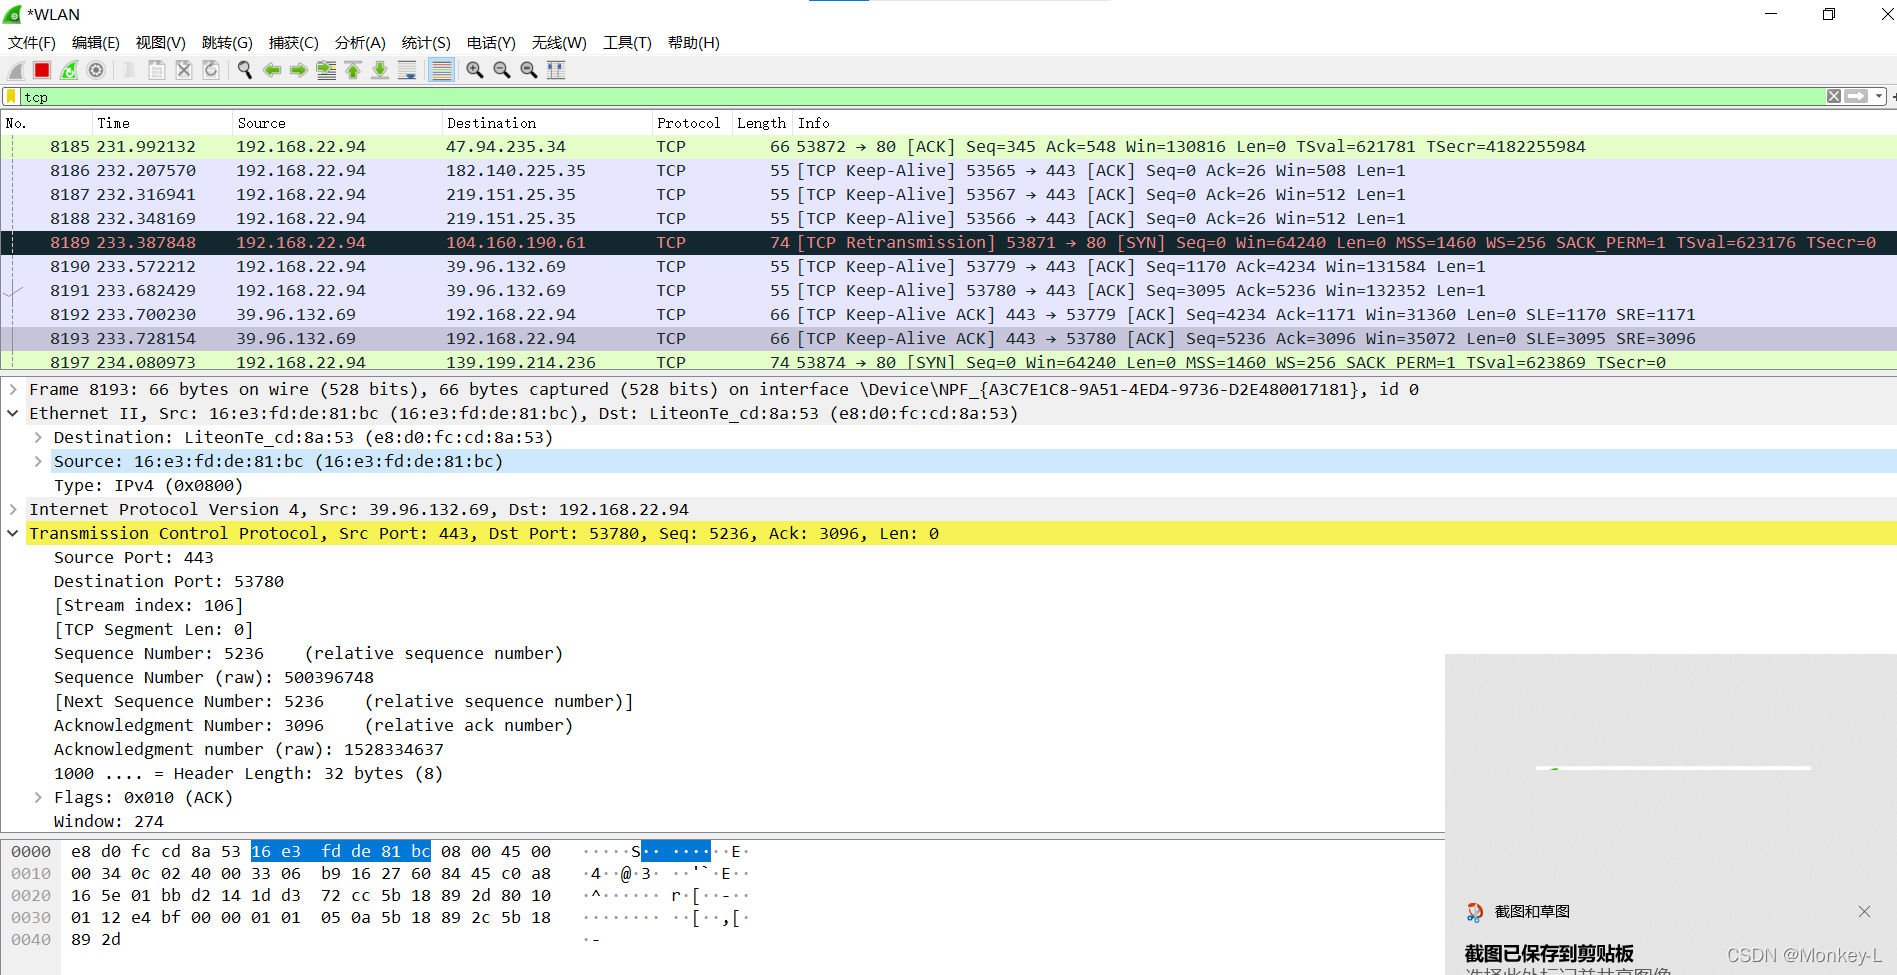
Task: Select packet 8197 SYN row
Action: pos(948,361)
